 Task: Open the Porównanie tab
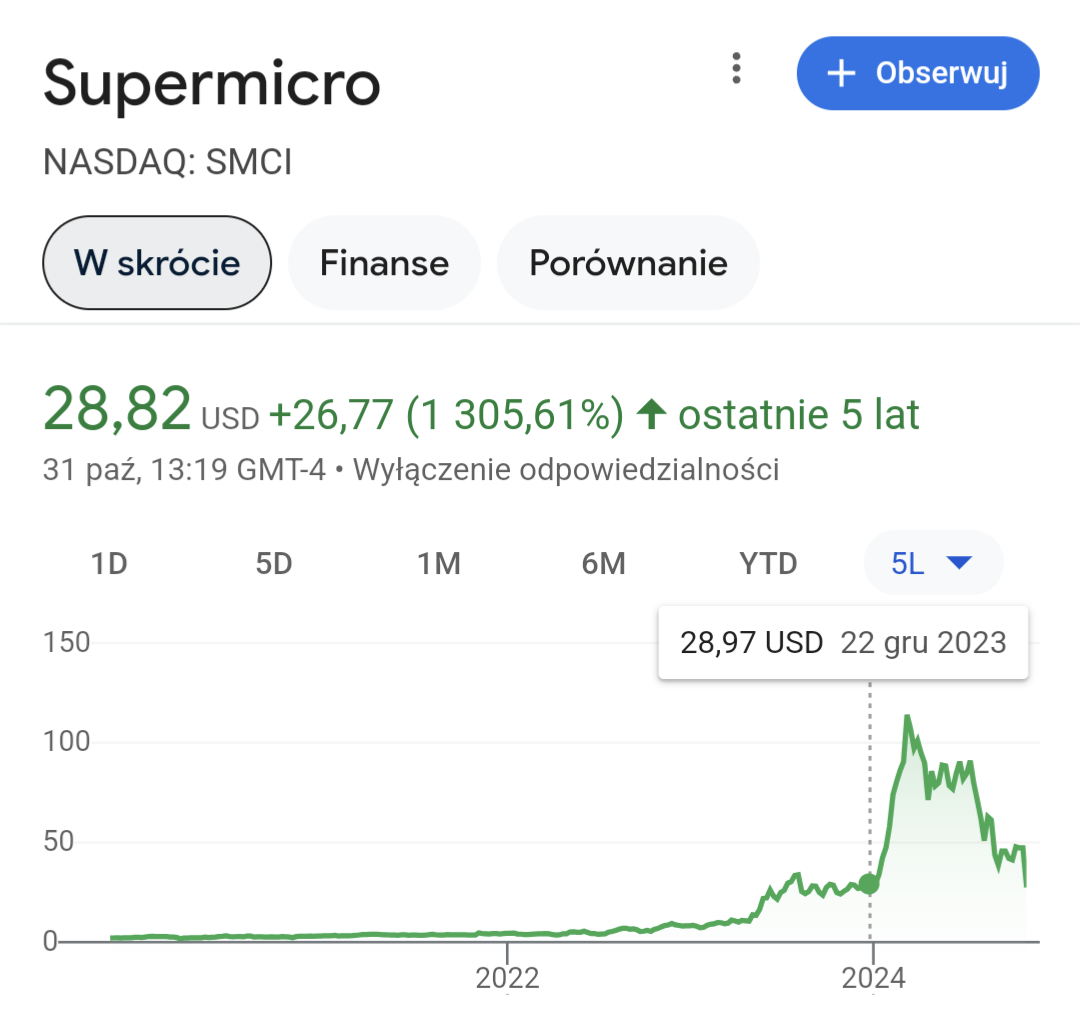[x=628, y=263]
